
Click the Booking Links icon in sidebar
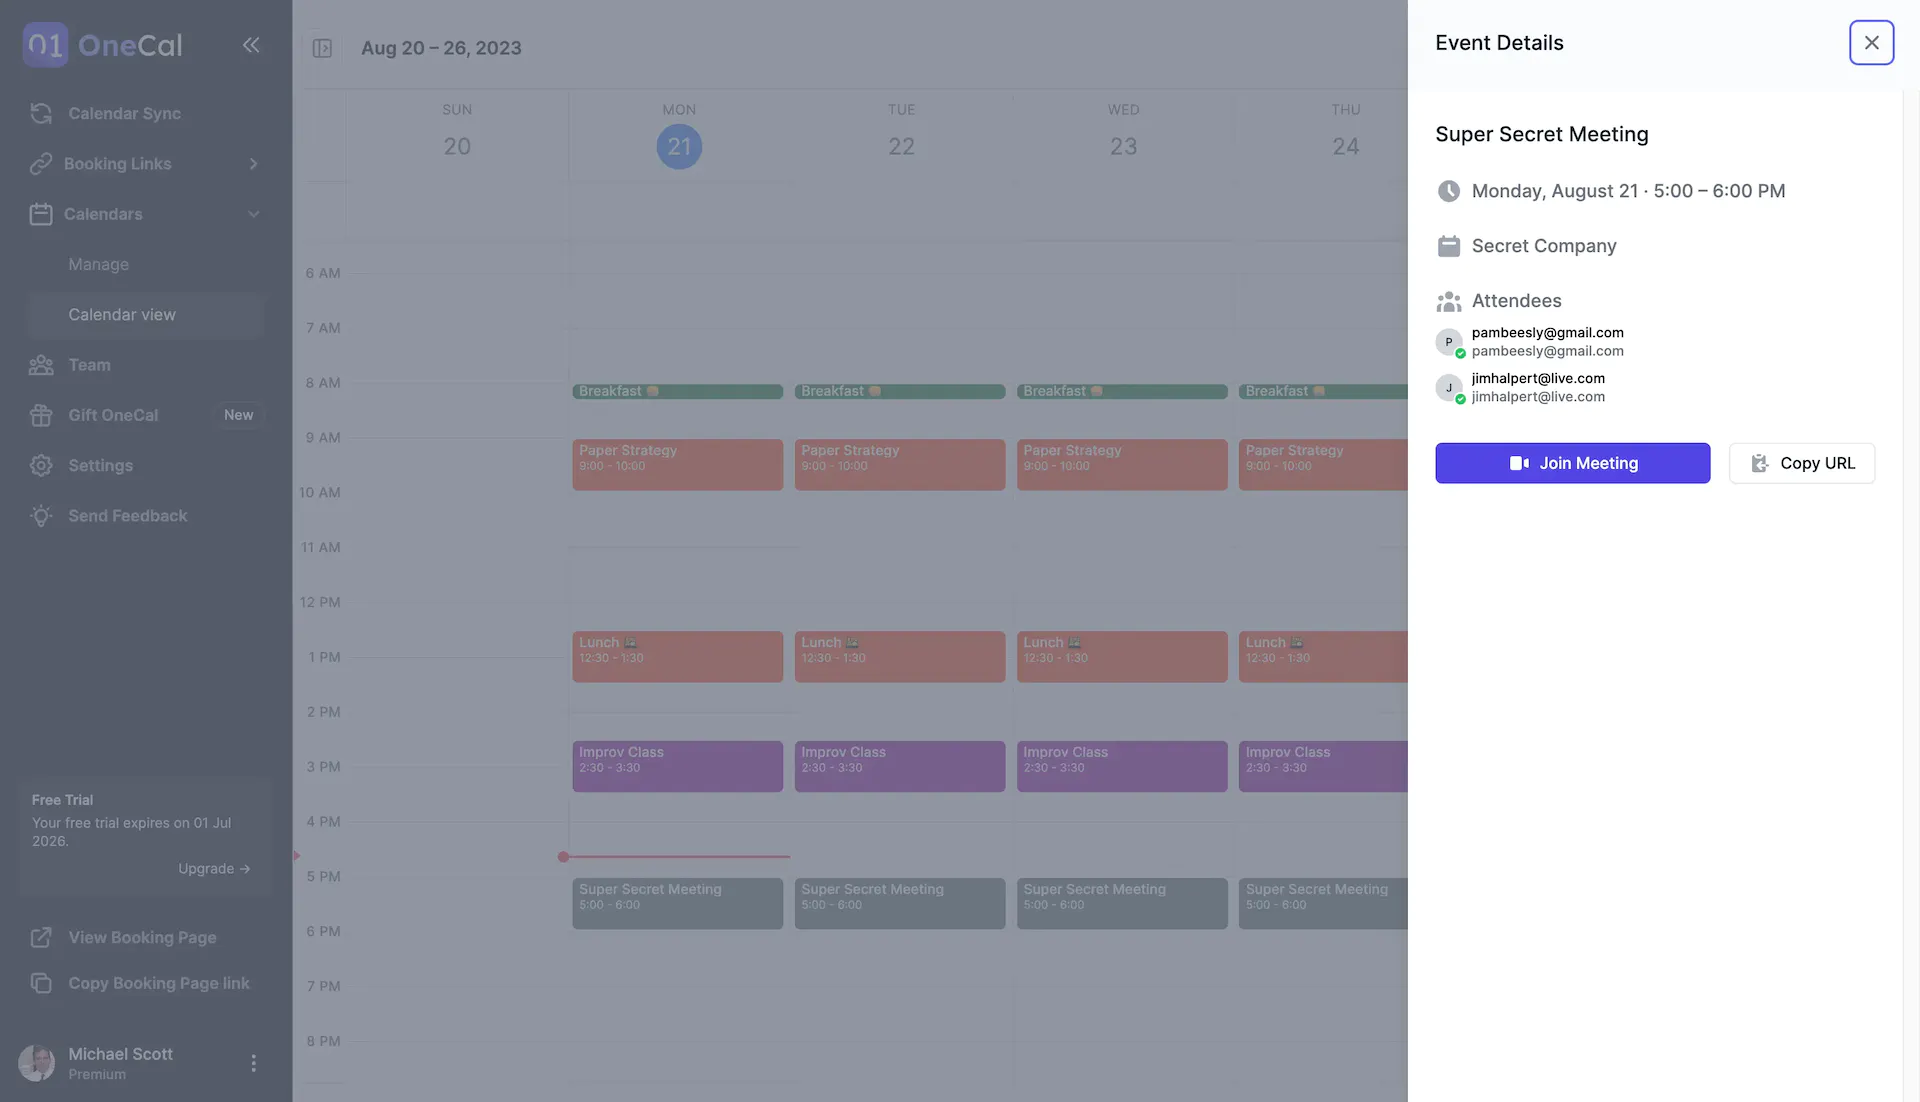pyautogui.click(x=40, y=162)
